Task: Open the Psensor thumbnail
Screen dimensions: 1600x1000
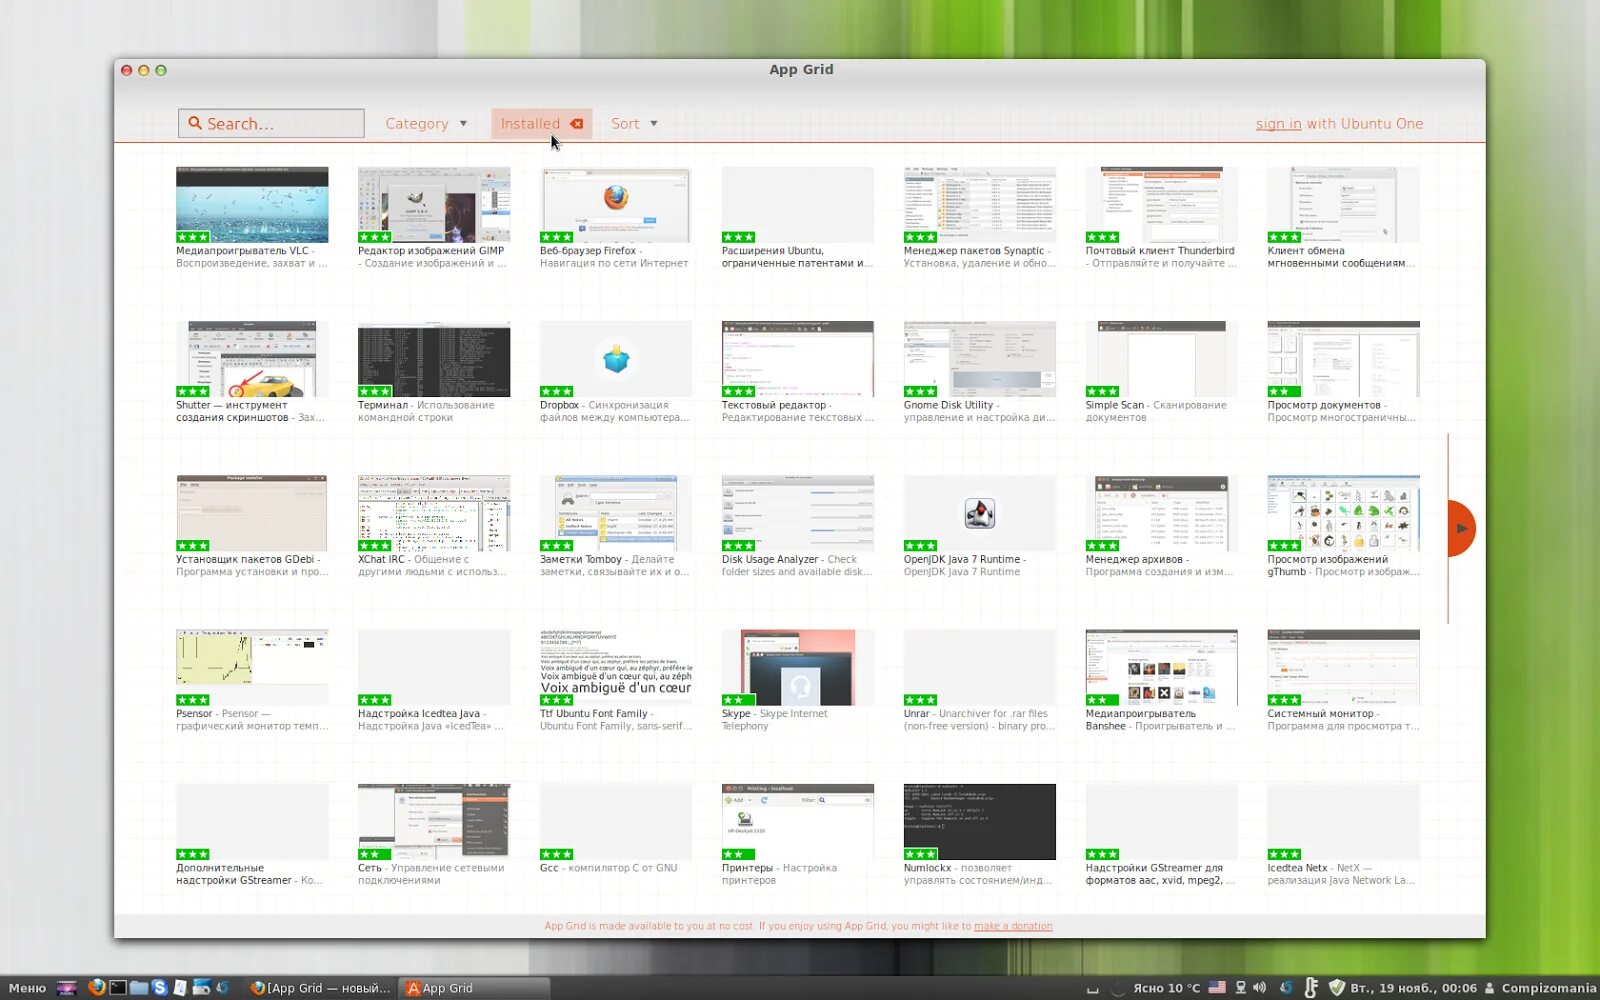Action: (x=252, y=667)
